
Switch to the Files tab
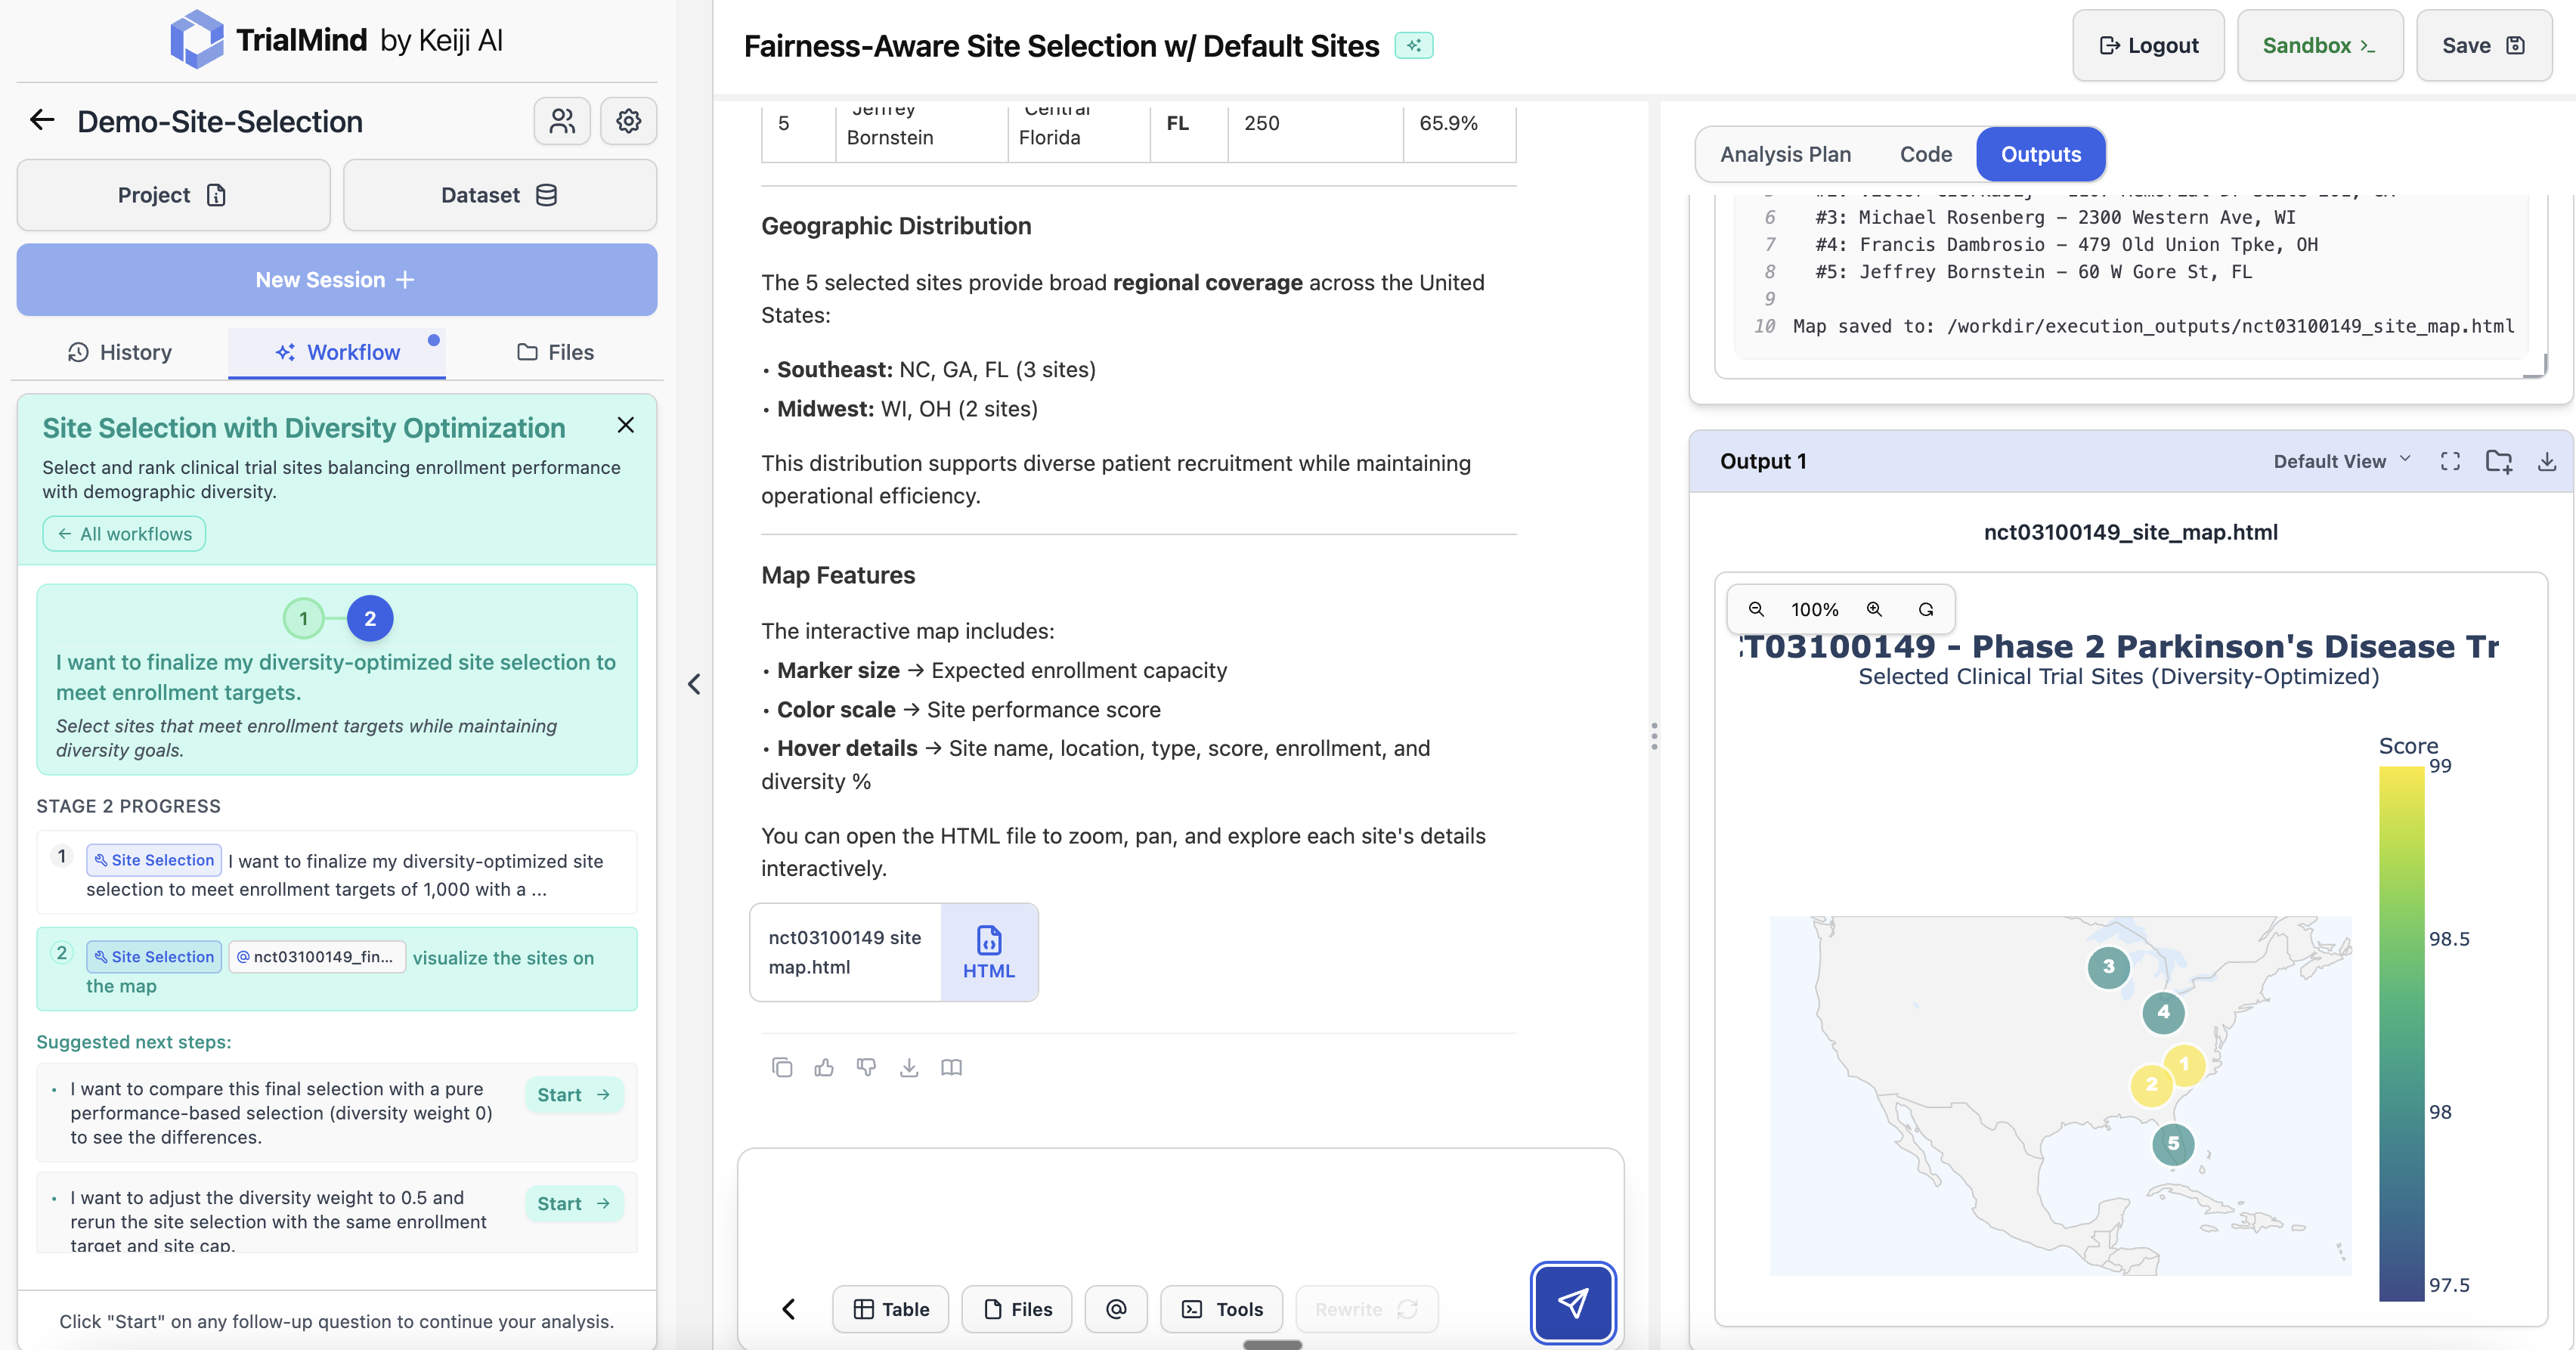tap(555, 352)
